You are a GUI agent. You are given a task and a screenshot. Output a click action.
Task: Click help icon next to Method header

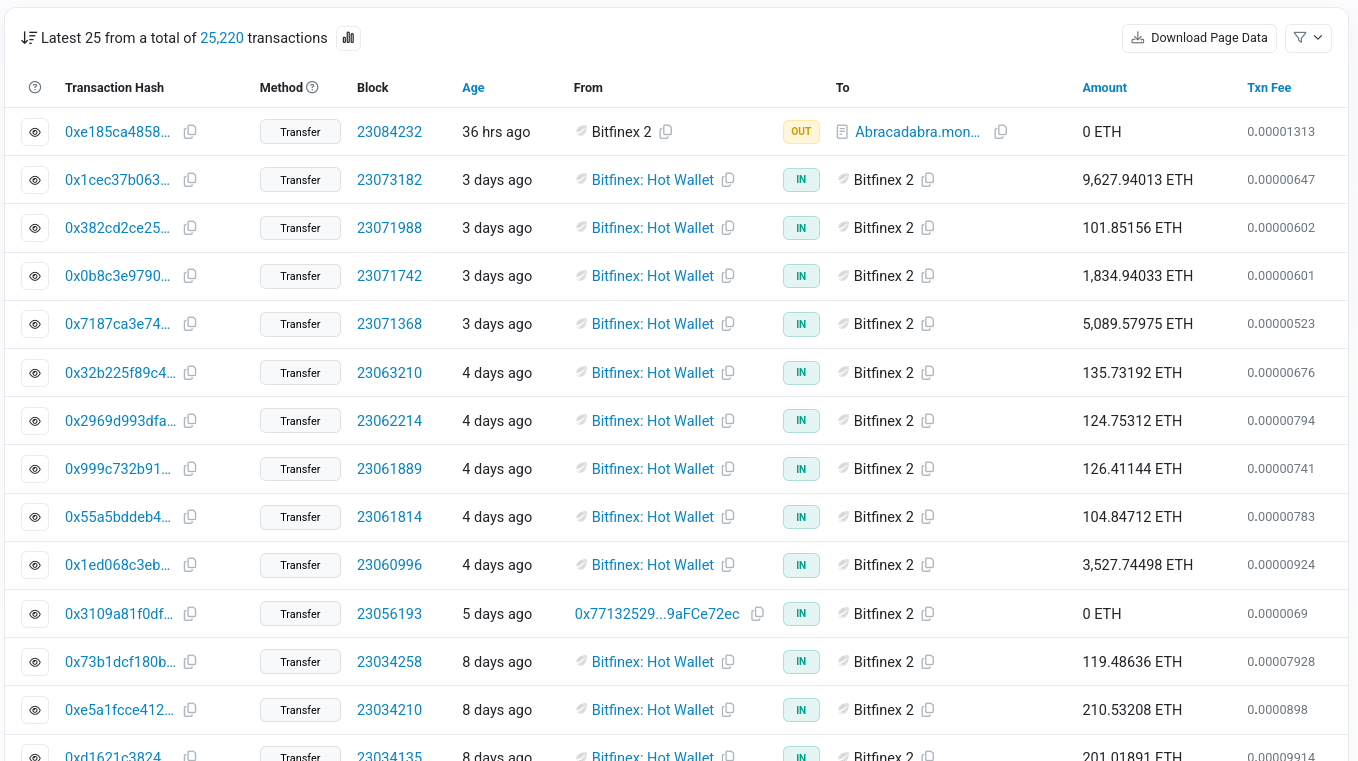pyautogui.click(x=312, y=88)
